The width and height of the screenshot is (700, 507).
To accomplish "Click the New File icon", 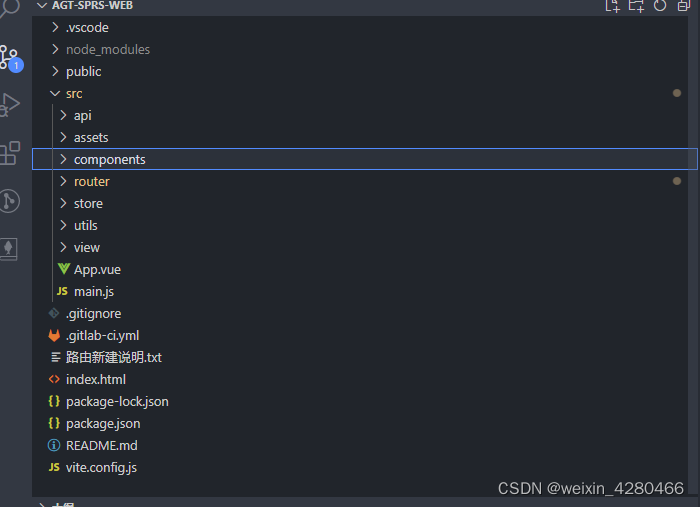I will [612, 6].
